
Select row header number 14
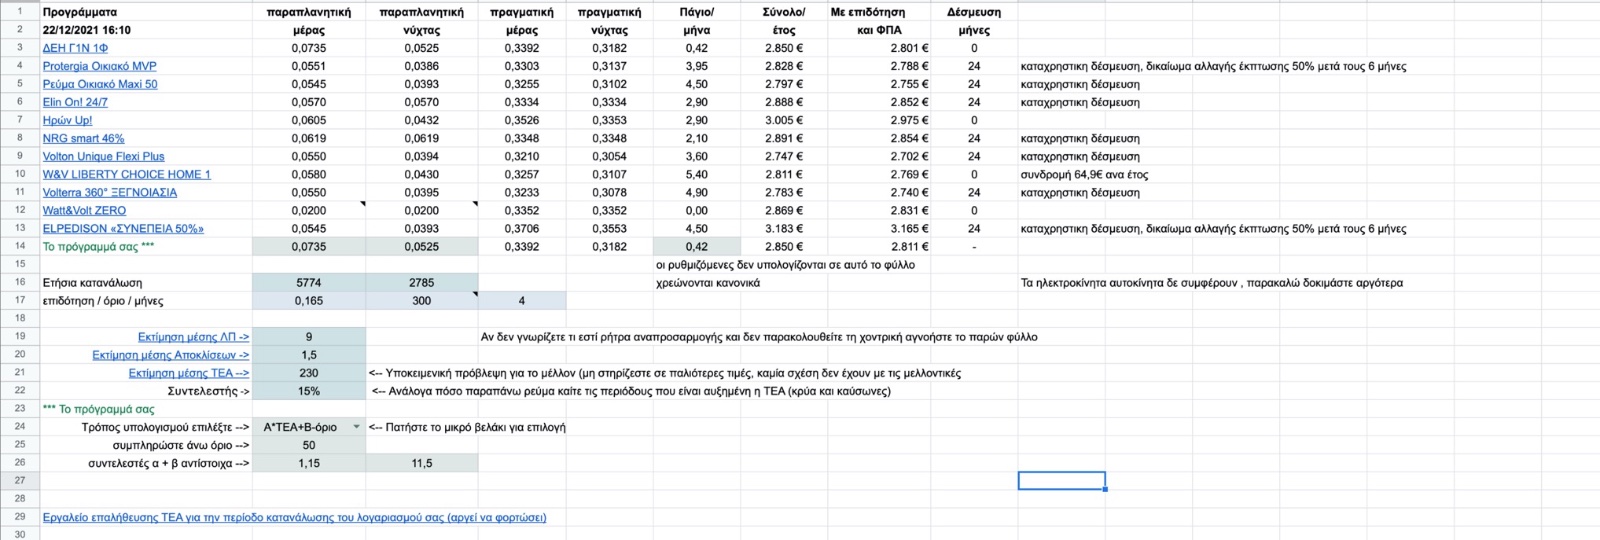20,246
